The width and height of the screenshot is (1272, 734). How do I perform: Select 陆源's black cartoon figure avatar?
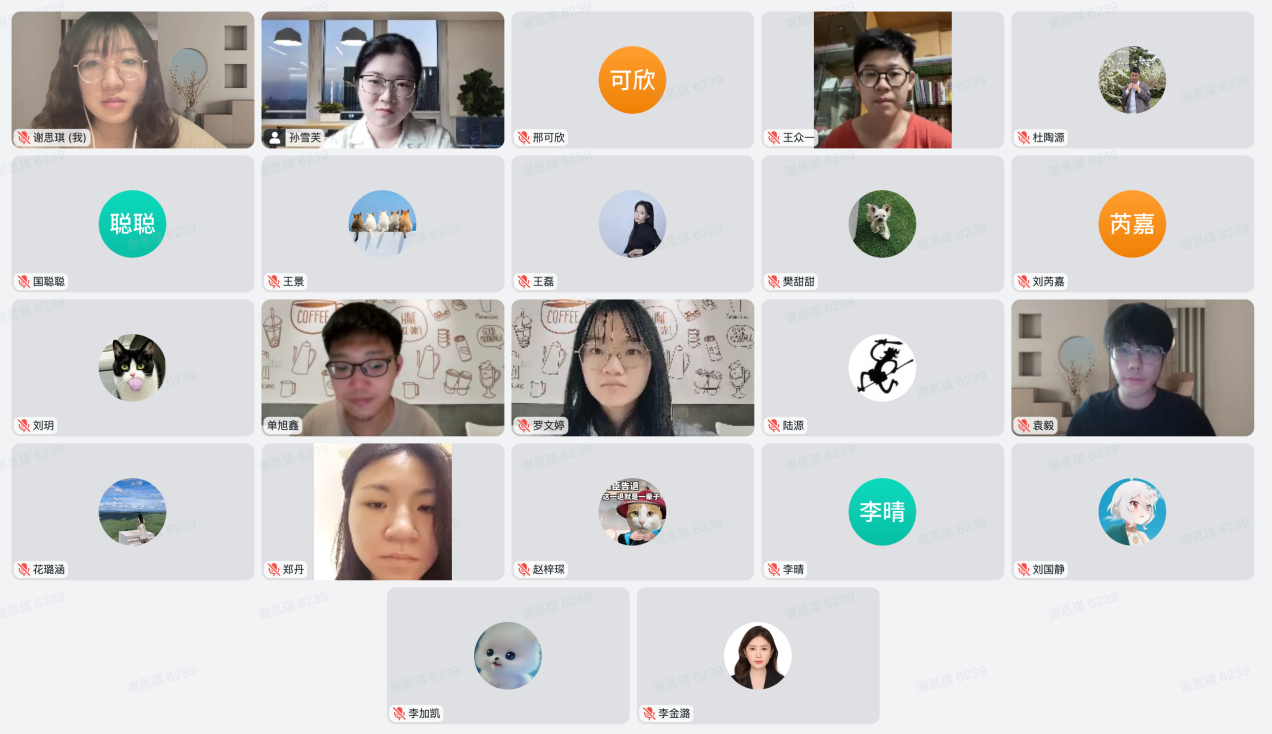point(882,368)
